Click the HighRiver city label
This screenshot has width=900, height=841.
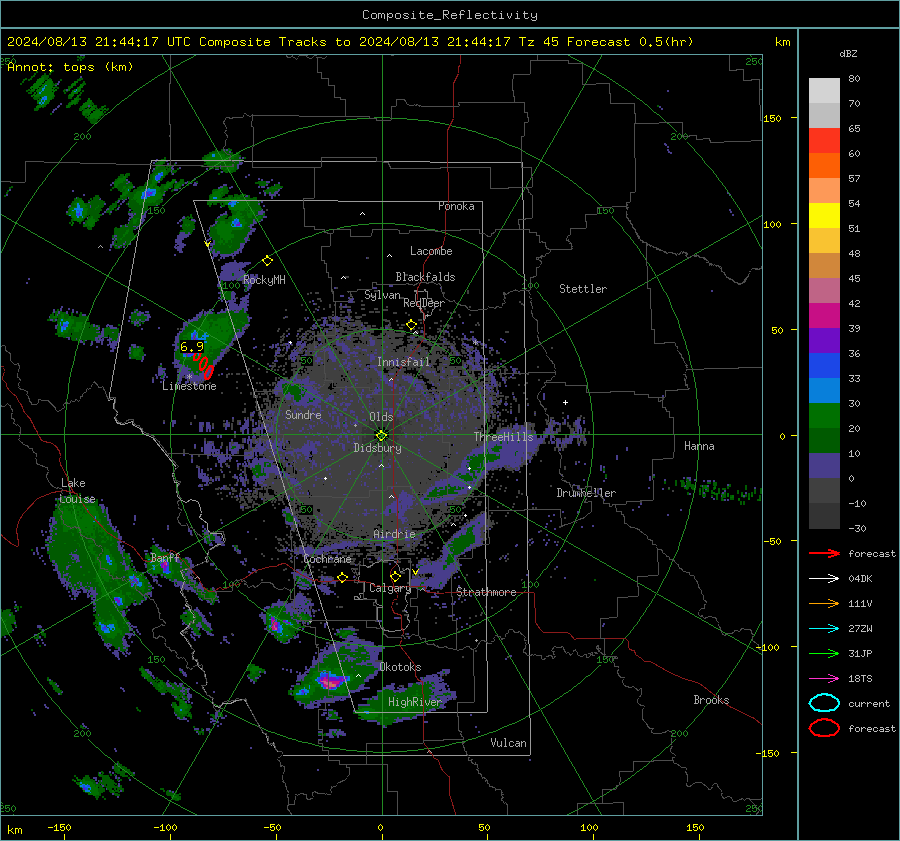414,702
